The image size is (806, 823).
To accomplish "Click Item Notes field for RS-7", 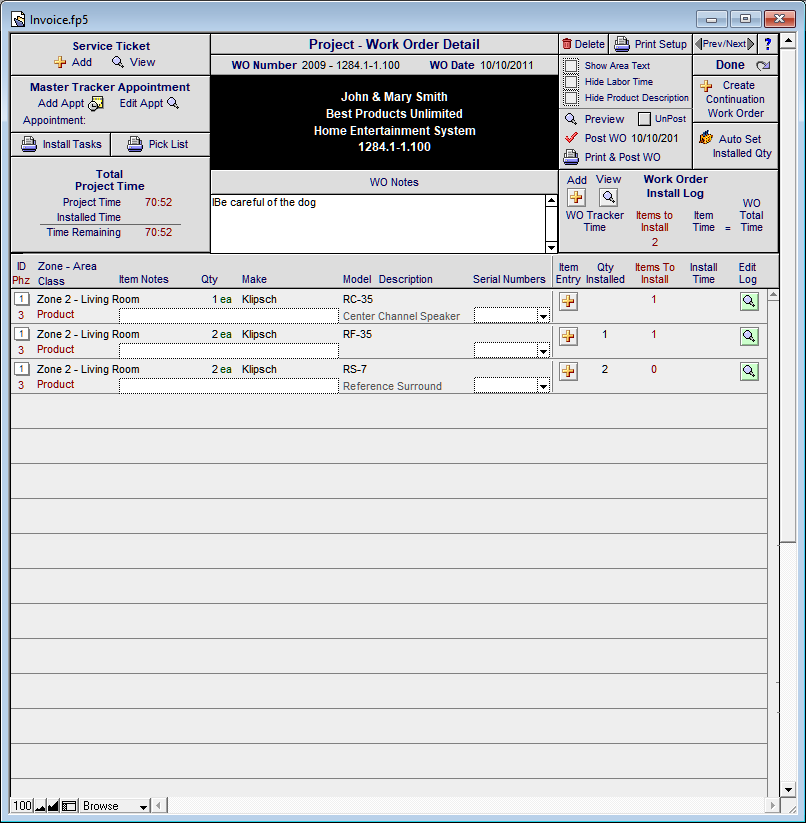I will pyautogui.click(x=229, y=386).
